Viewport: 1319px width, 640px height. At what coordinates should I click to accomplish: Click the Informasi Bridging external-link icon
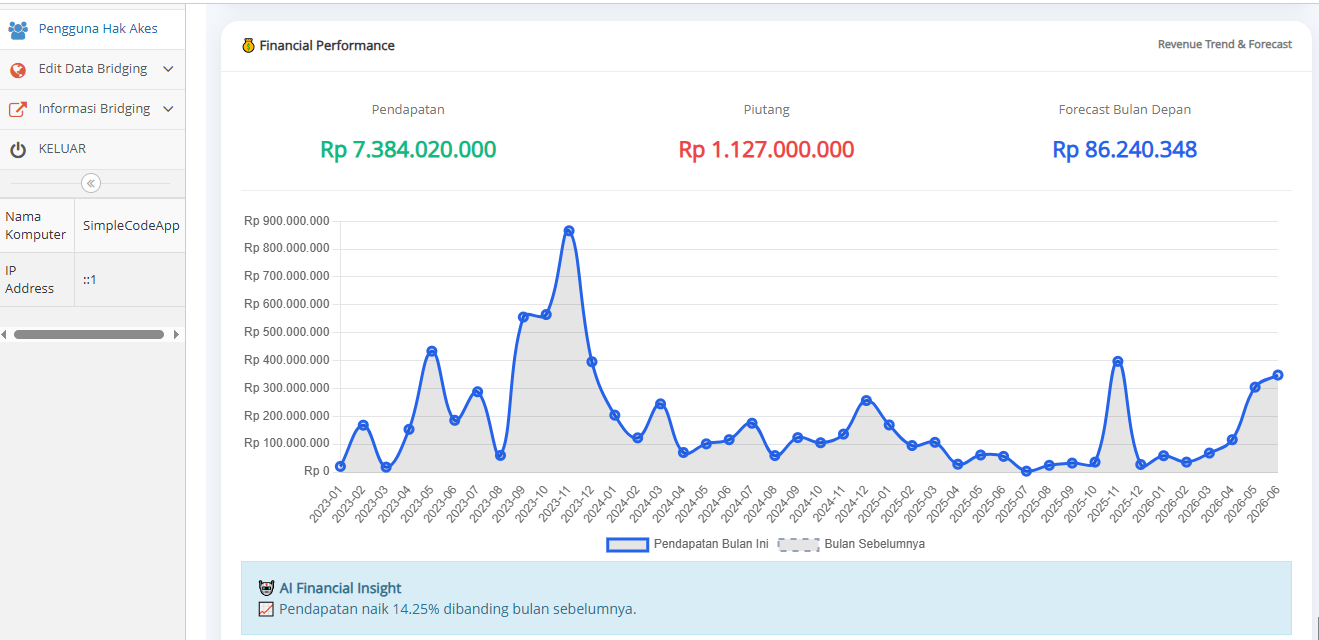(x=18, y=110)
